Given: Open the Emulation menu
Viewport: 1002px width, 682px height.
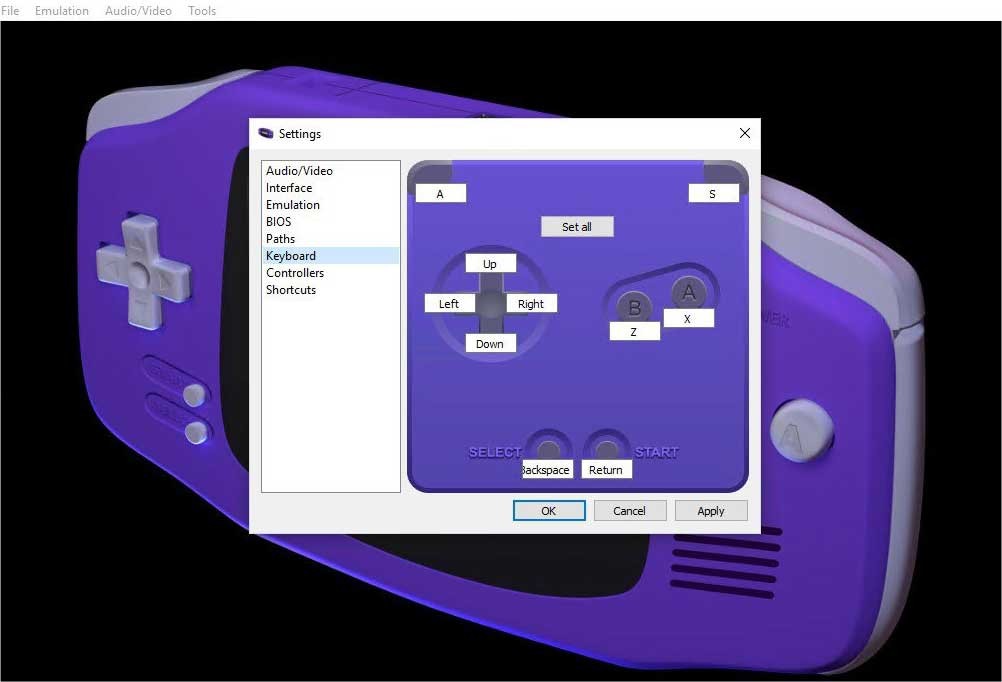Looking at the screenshot, I should point(62,11).
